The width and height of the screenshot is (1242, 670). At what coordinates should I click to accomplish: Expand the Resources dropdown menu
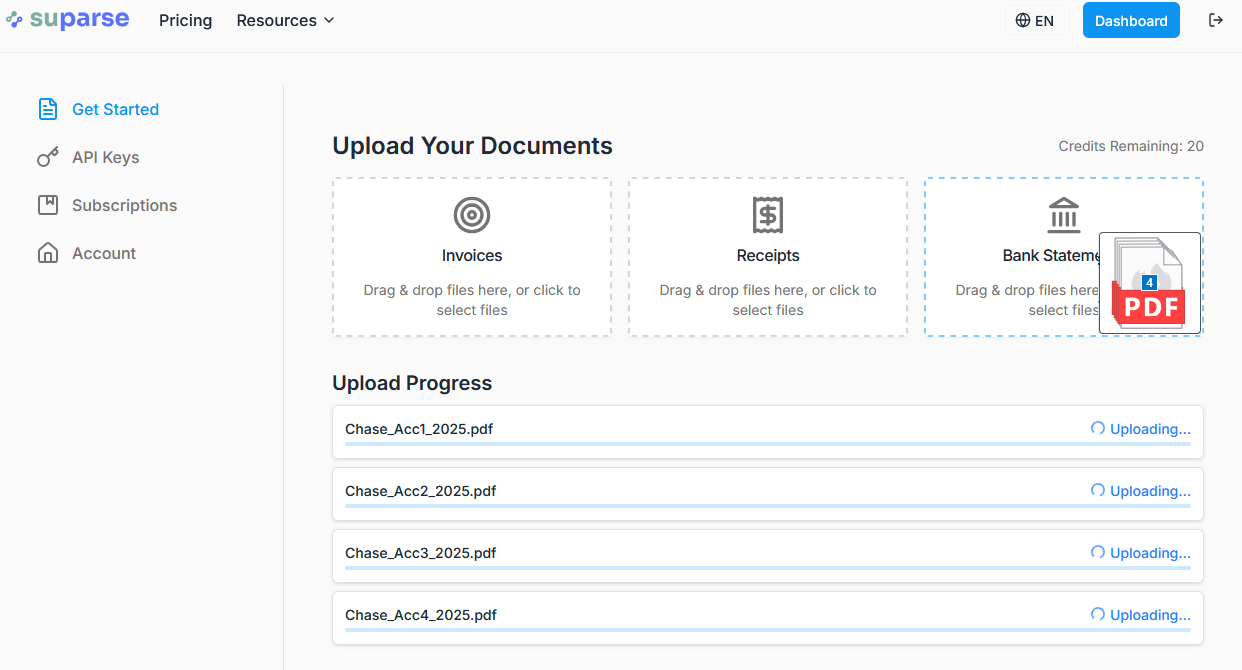[x=285, y=20]
